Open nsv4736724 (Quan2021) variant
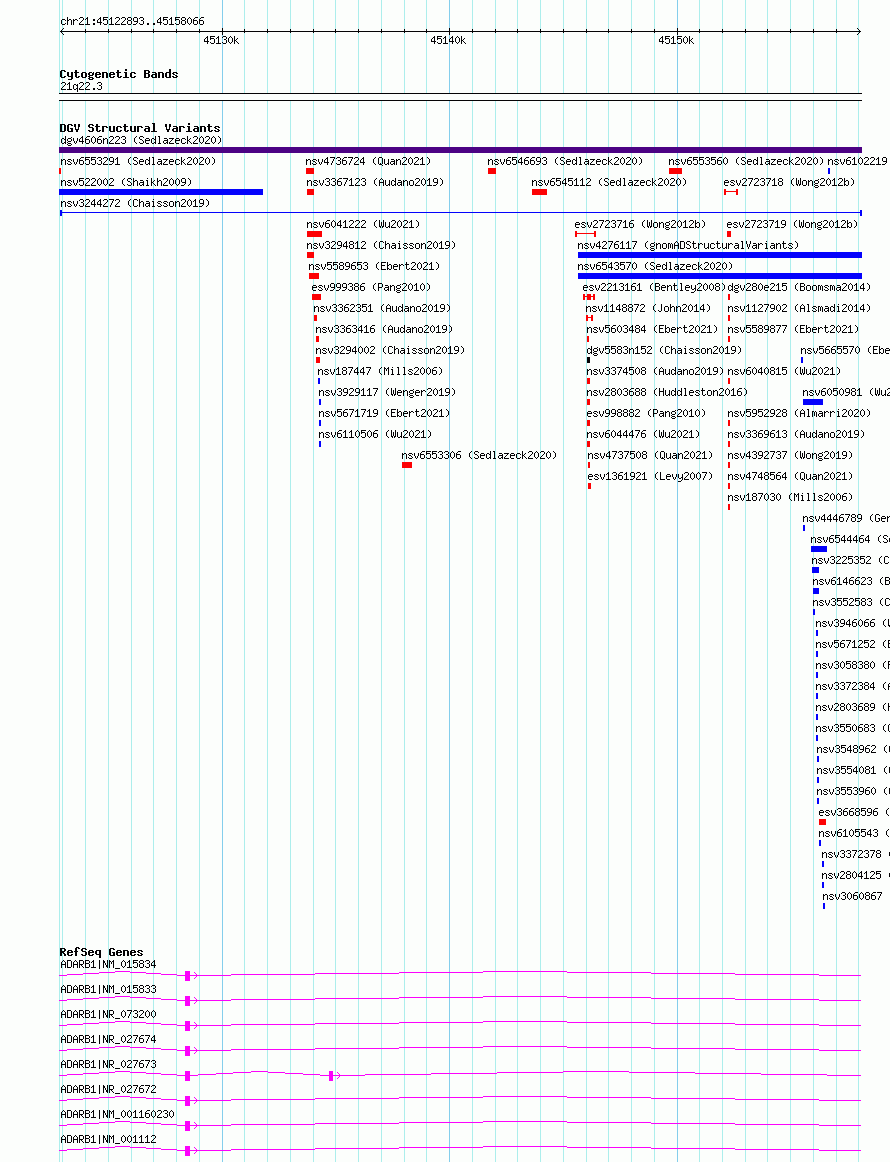Screen dimensions: 890x1162 368,161
